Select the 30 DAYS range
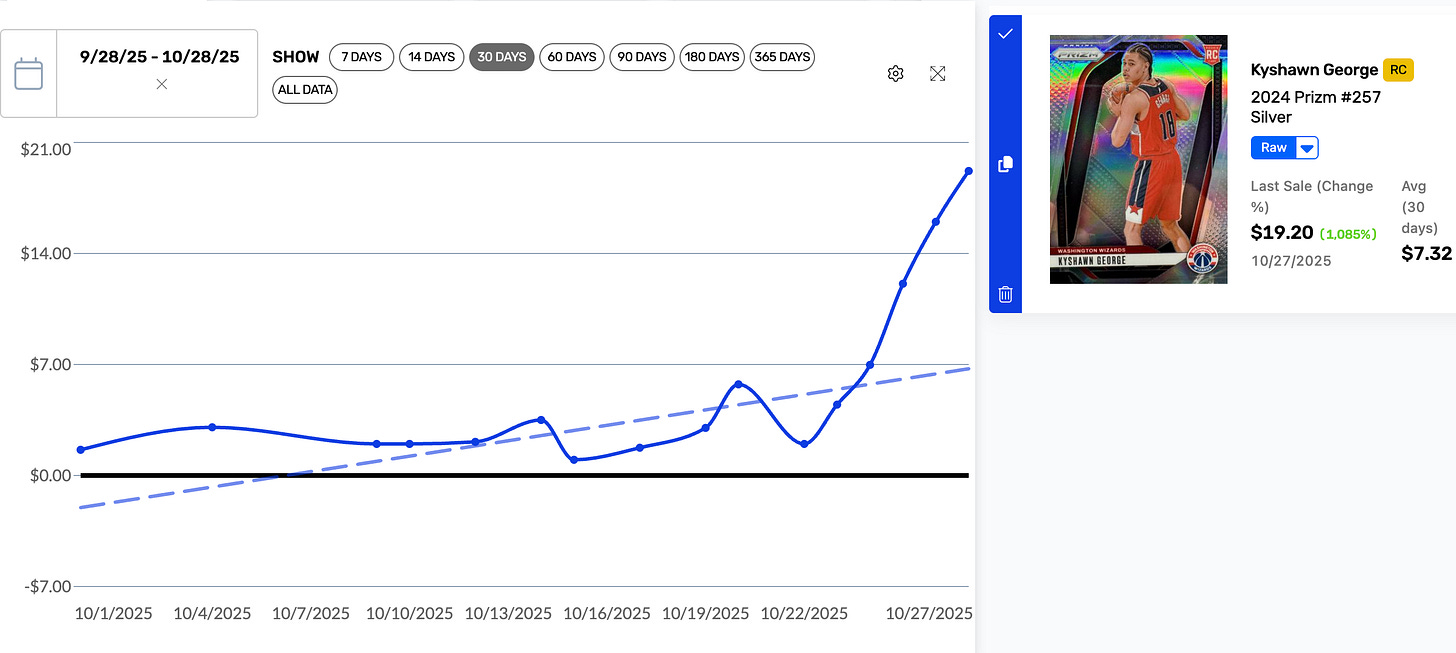1456x653 pixels. click(502, 57)
